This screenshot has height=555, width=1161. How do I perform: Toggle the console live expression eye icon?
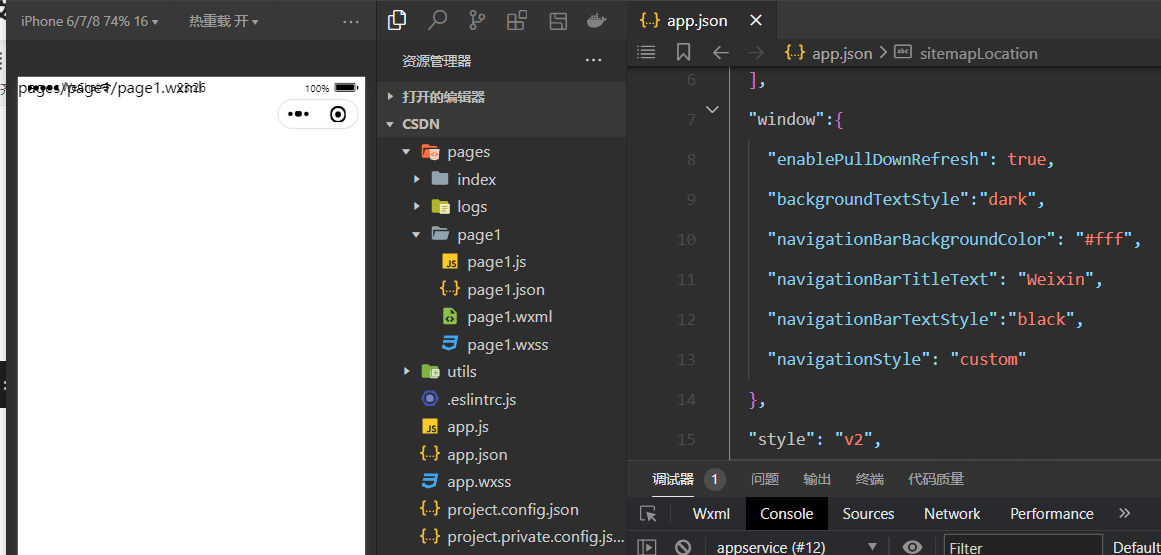tap(912, 547)
